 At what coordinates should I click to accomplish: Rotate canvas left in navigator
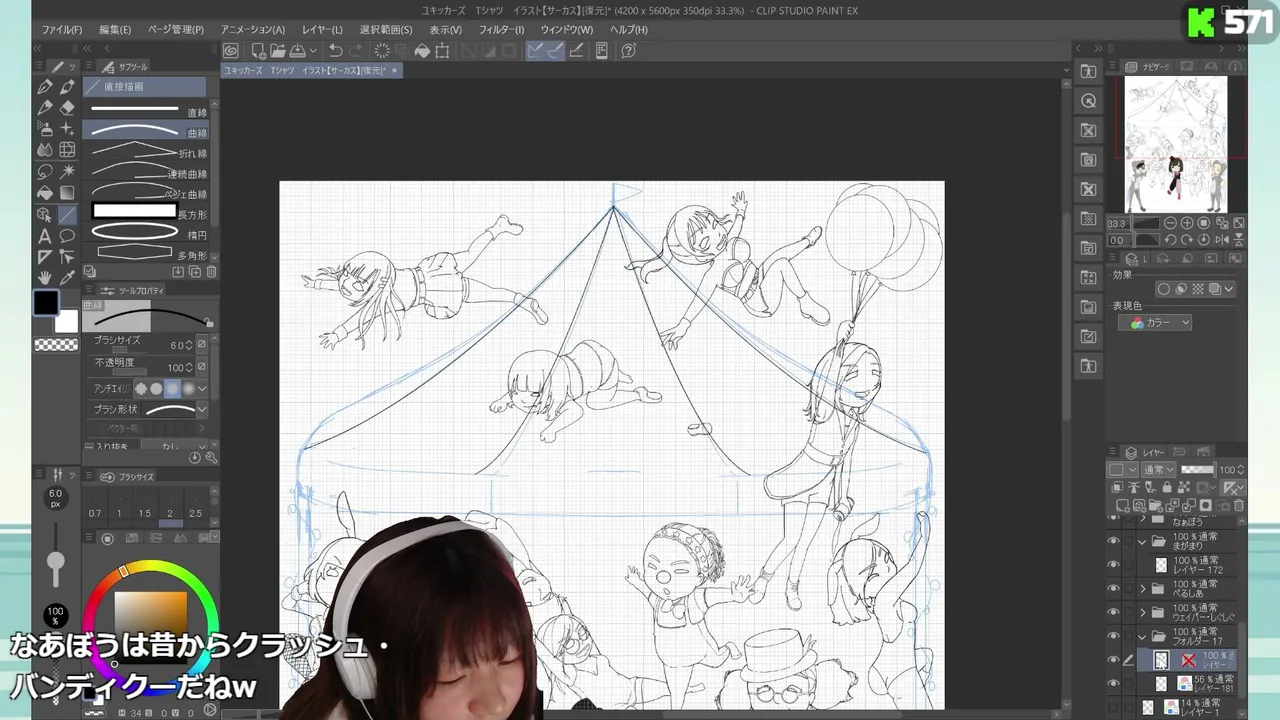click(x=1170, y=240)
